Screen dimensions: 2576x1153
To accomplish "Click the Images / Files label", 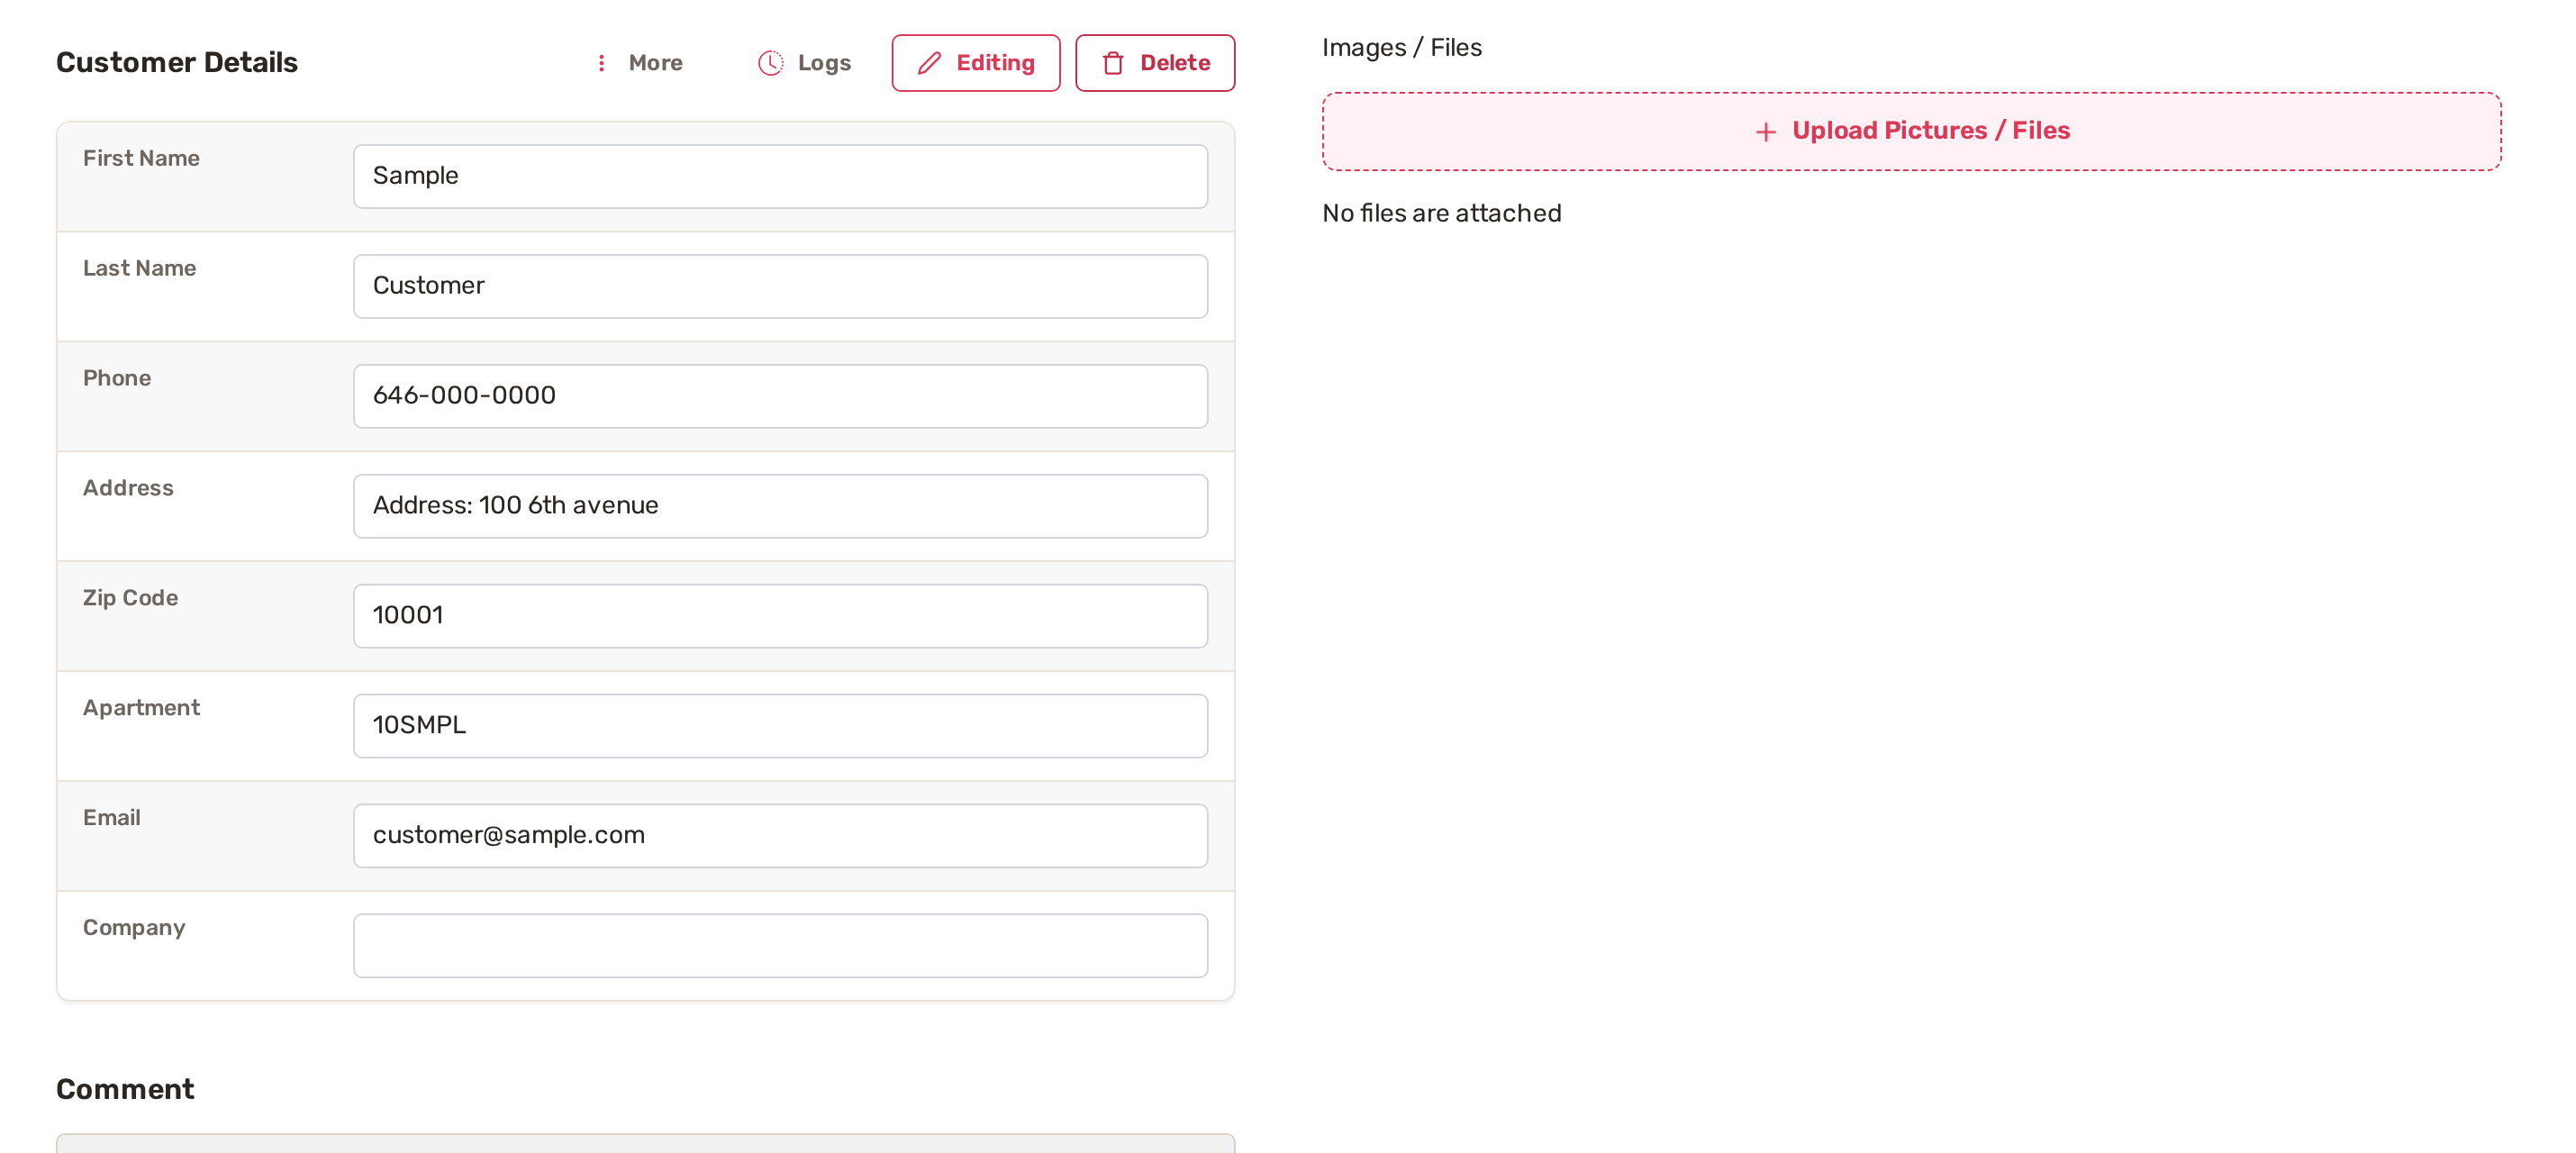I will [x=1402, y=47].
